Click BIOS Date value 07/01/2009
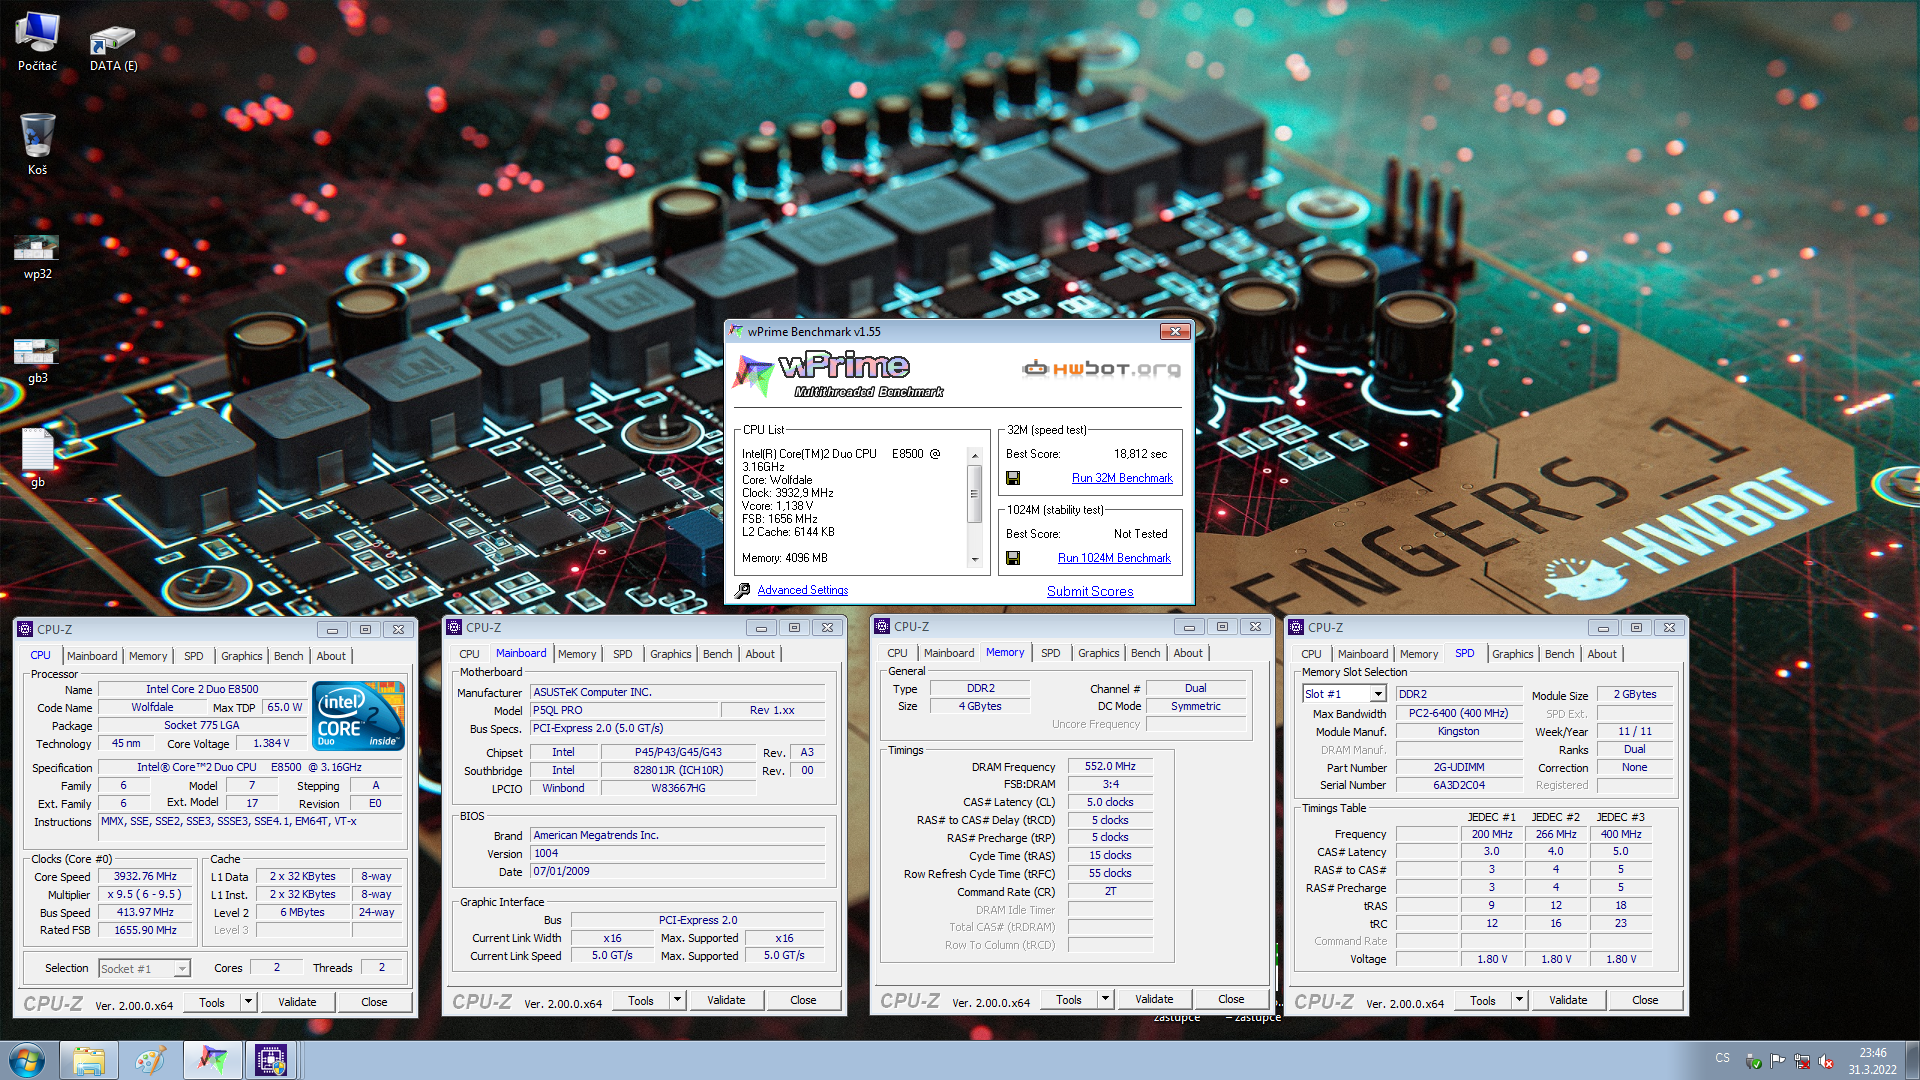Viewport: 1920px width, 1080px height. pyautogui.click(x=679, y=871)
